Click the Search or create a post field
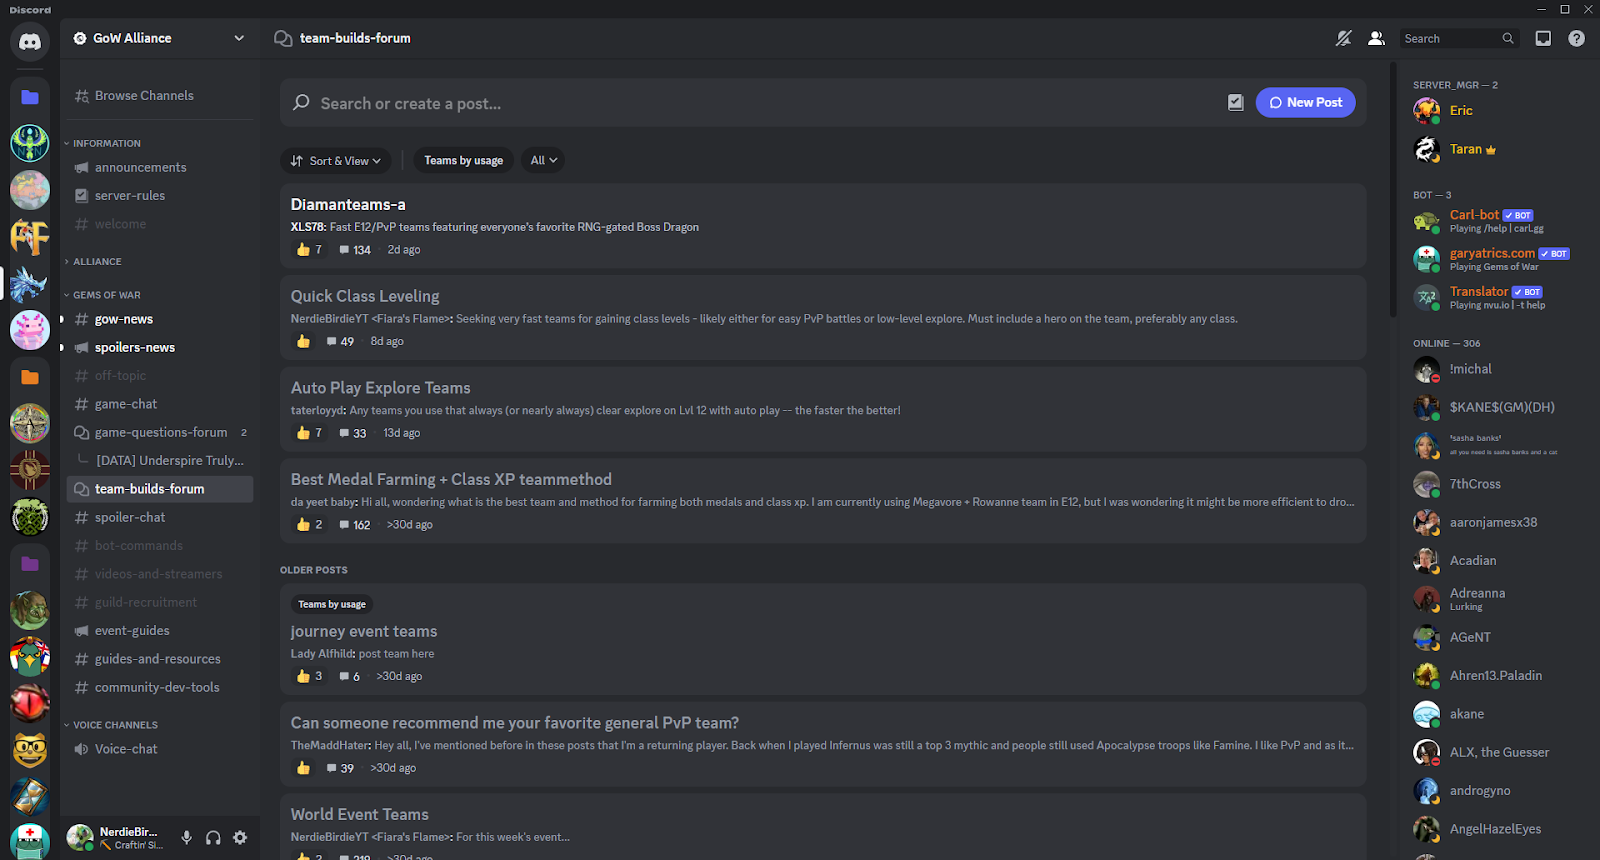Screen dimensions: 1600x860 click(700, 103)
